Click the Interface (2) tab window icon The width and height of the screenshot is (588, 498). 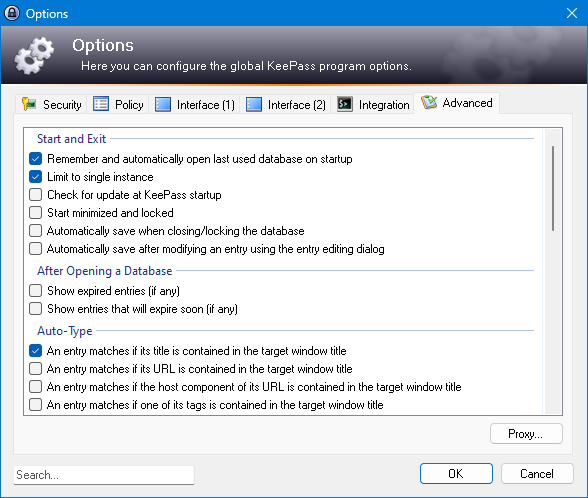click(x=254, y=104)
